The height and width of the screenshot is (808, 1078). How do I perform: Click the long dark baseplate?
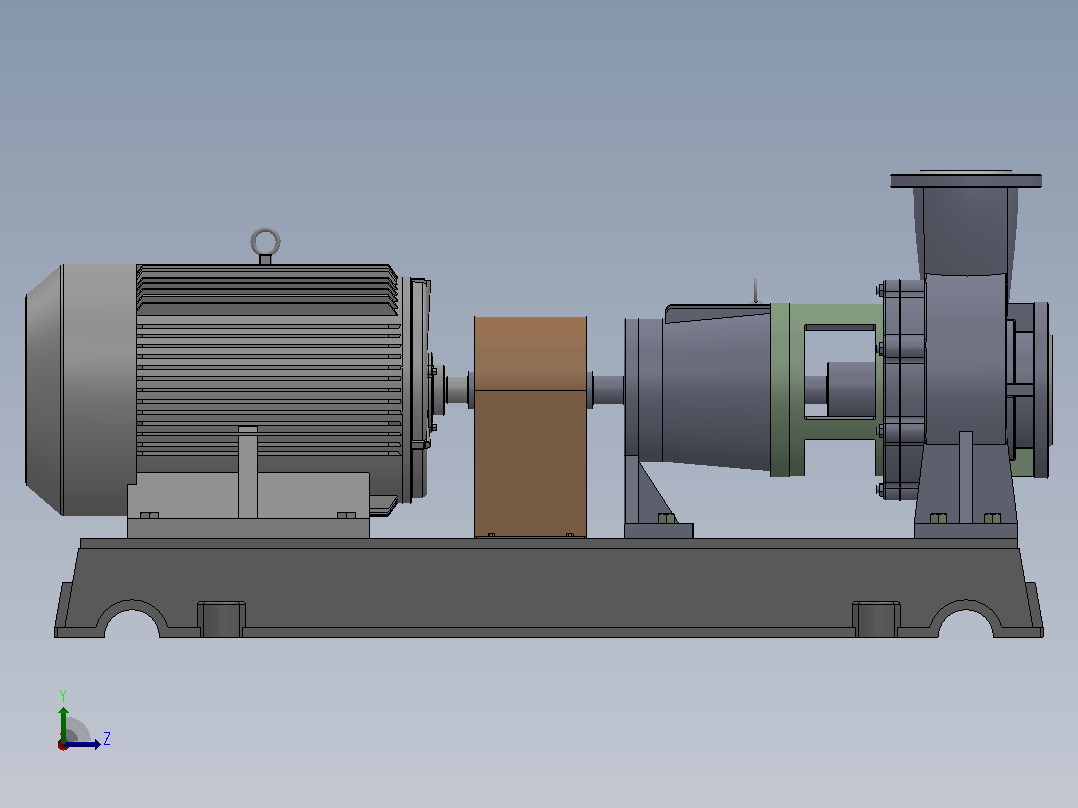(x=549, y=587)
